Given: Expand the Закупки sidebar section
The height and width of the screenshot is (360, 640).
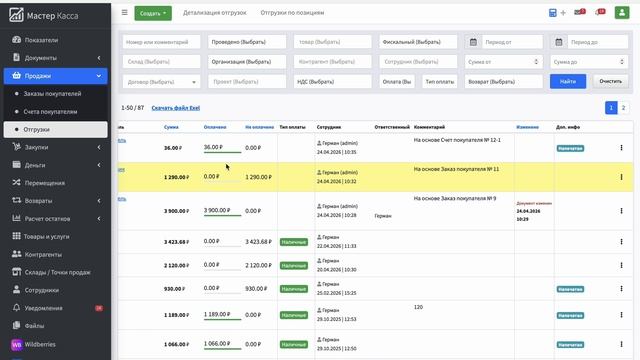Looking at the screenshot, I should click(56, 147).
